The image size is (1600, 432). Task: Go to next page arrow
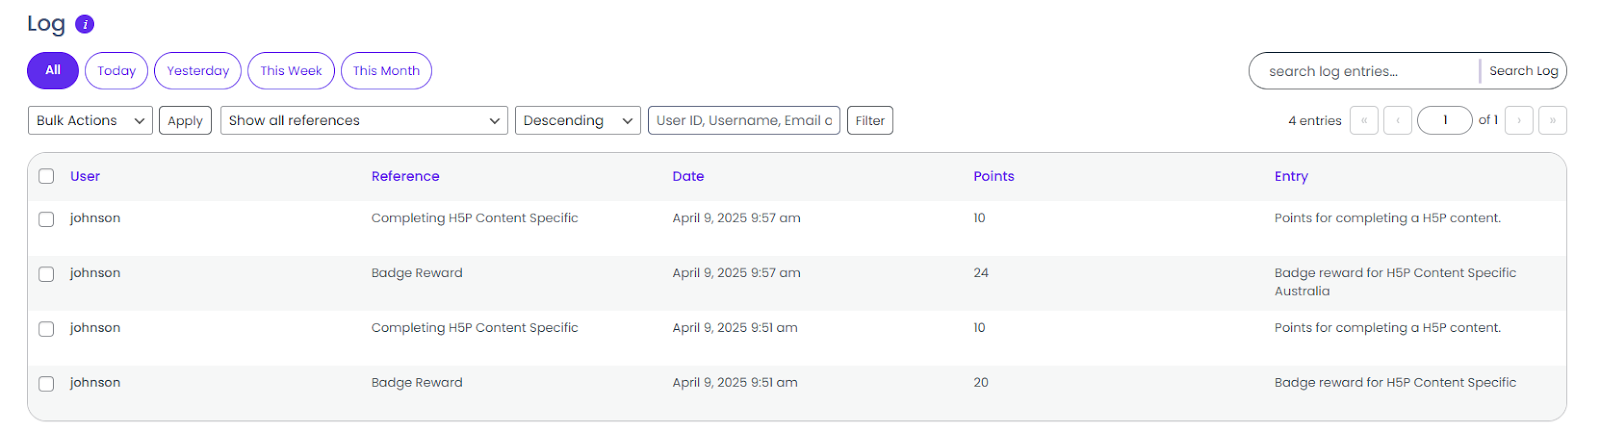[1518, 121]
